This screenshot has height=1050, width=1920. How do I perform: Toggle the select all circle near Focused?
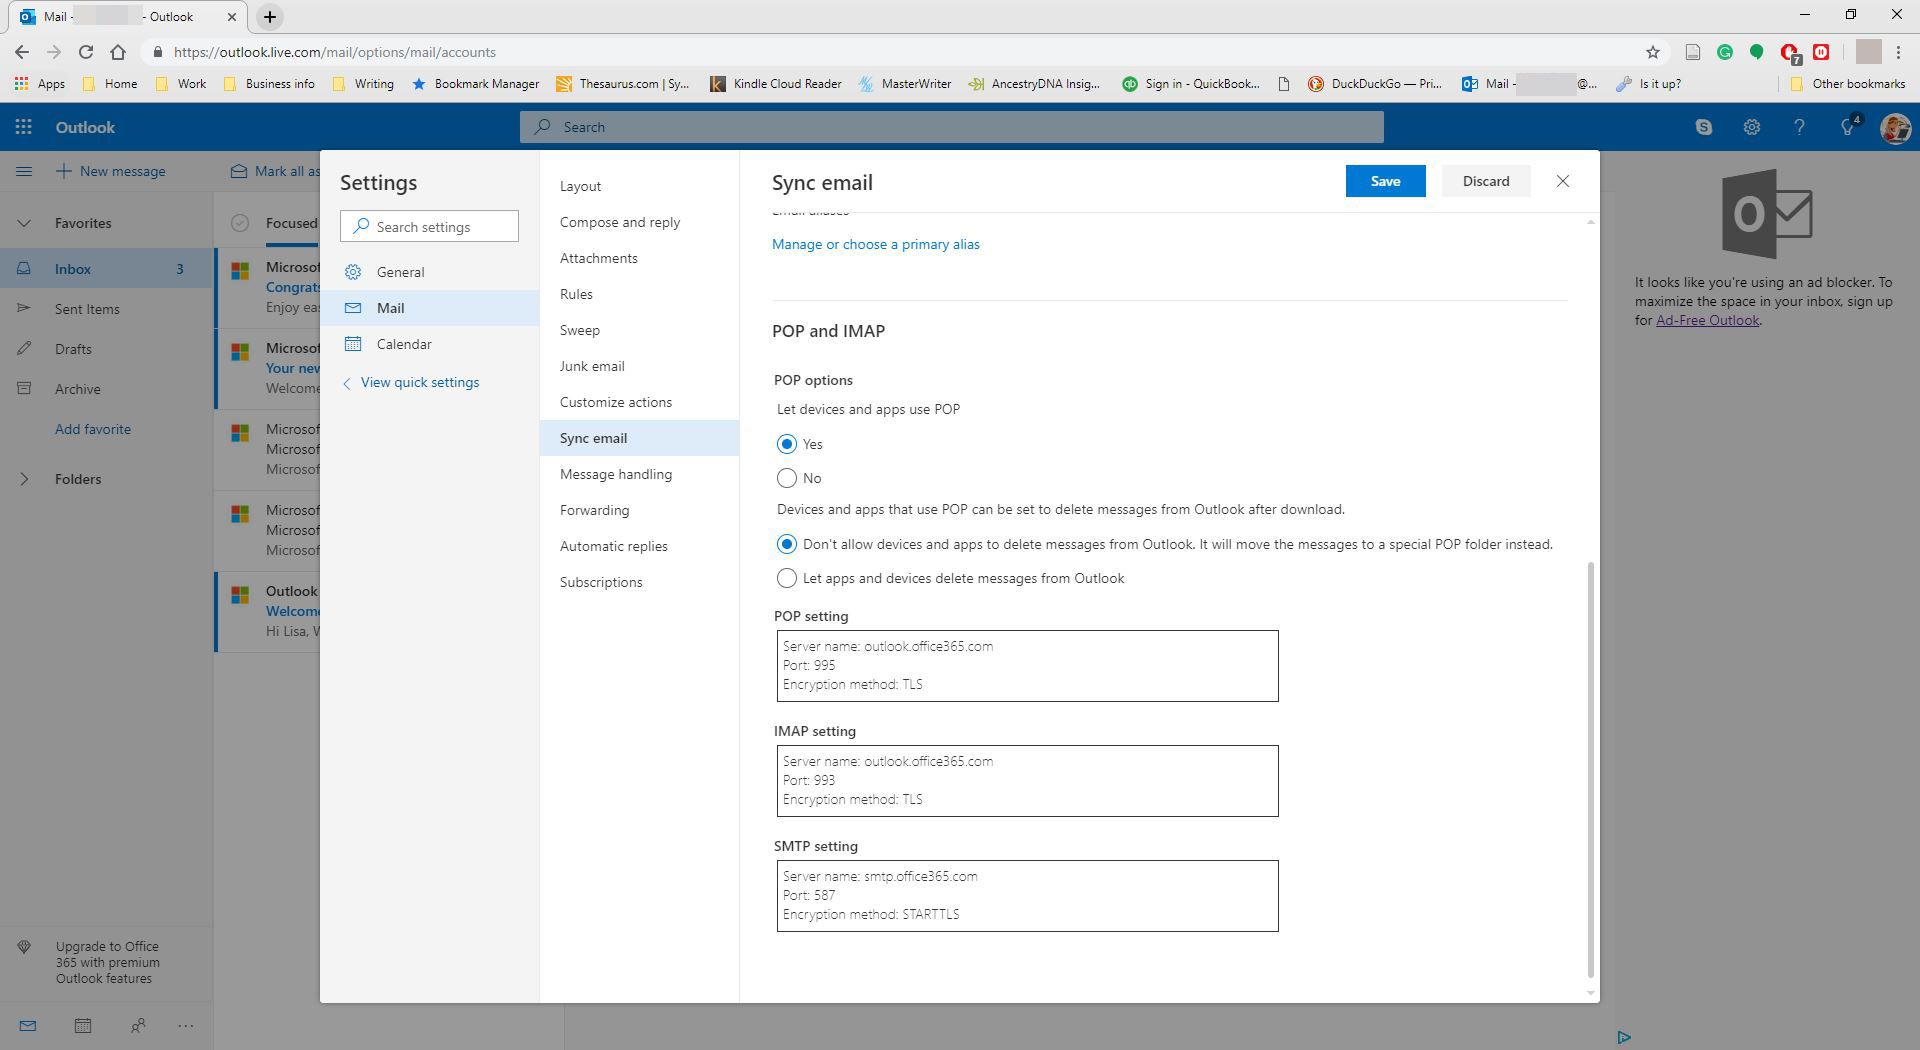(240, 223)
